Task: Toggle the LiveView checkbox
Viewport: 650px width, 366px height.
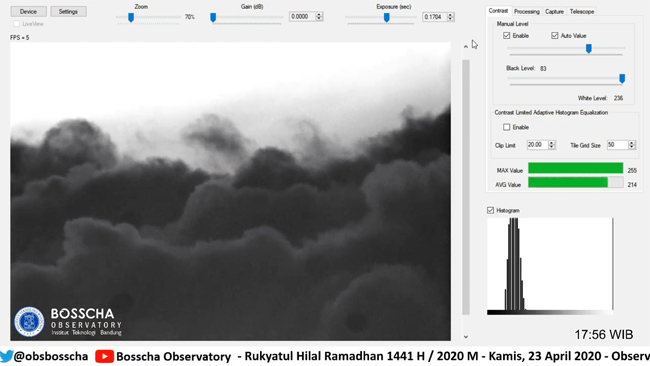Action: click(17, 24)
